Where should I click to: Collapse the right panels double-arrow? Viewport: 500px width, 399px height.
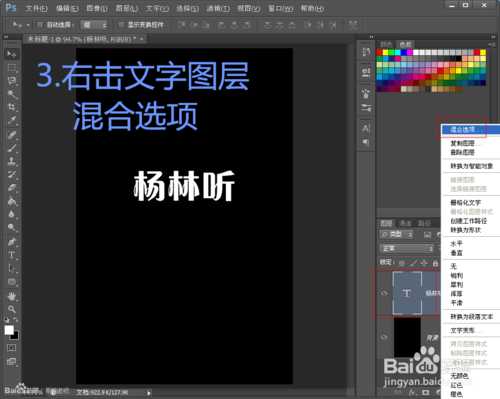tap(493, 37)
